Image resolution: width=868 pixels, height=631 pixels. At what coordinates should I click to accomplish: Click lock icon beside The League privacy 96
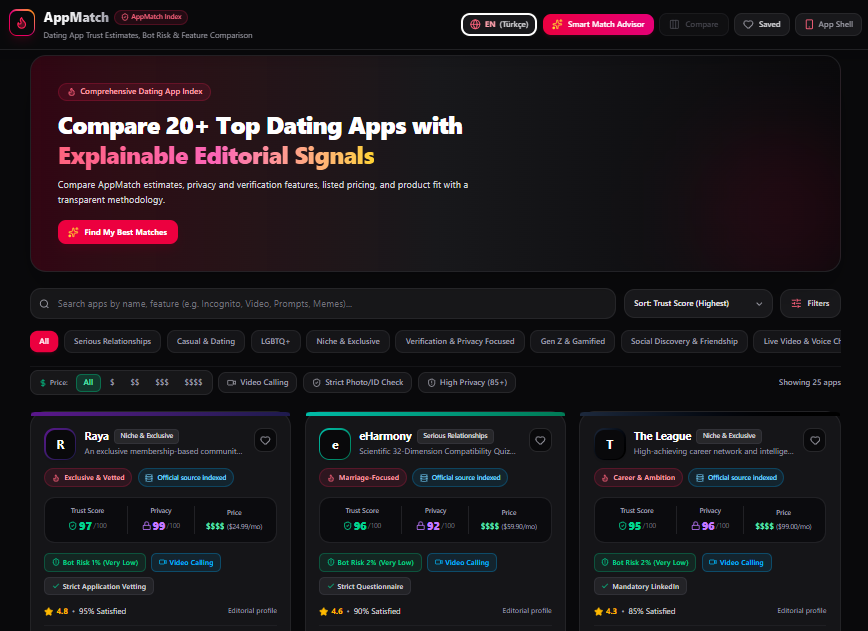[x=695, y=526]
